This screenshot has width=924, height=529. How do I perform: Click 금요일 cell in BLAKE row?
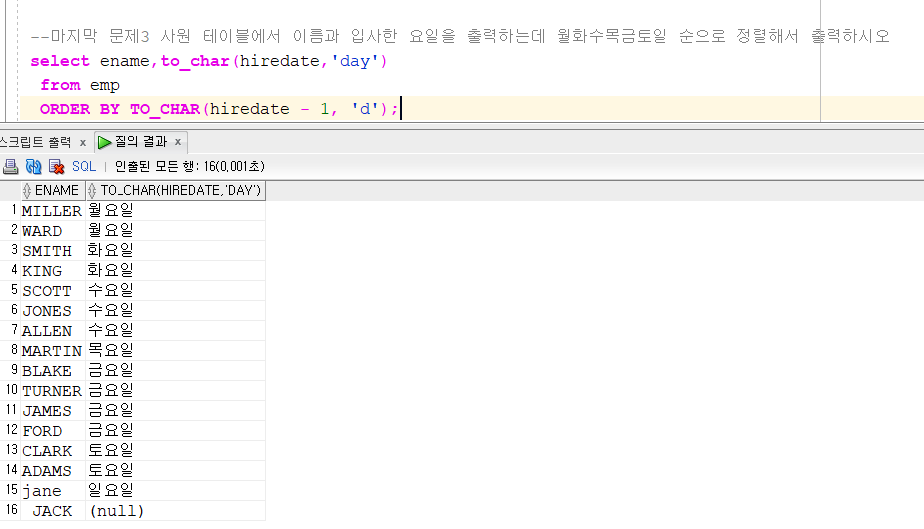point(176,371)
